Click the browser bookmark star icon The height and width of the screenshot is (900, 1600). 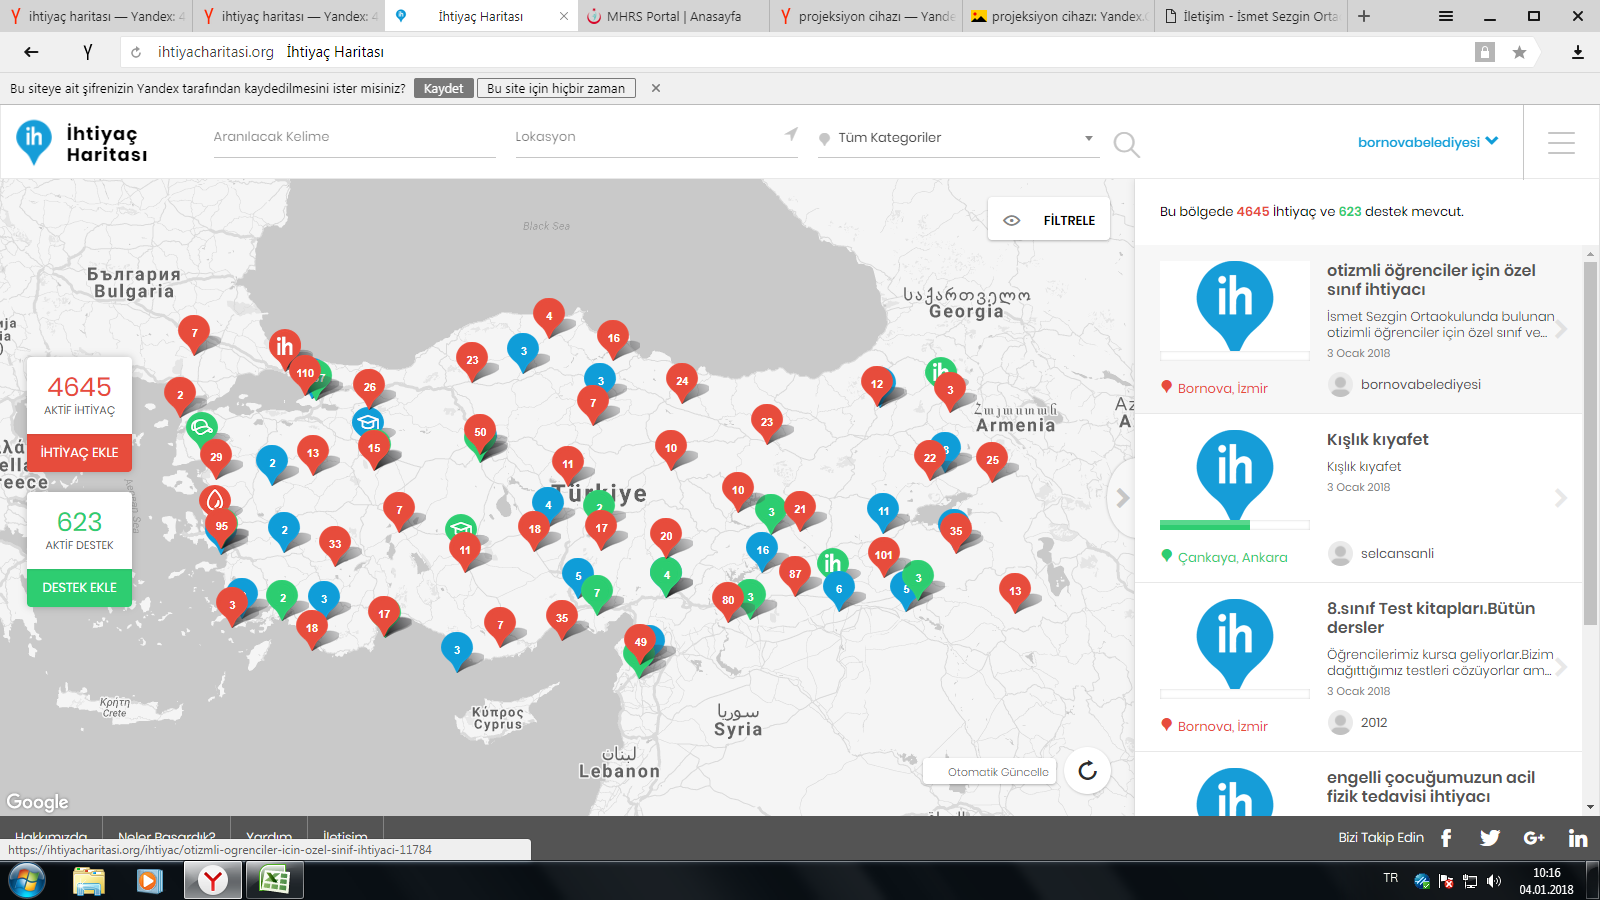click(x=1519, y=52)
